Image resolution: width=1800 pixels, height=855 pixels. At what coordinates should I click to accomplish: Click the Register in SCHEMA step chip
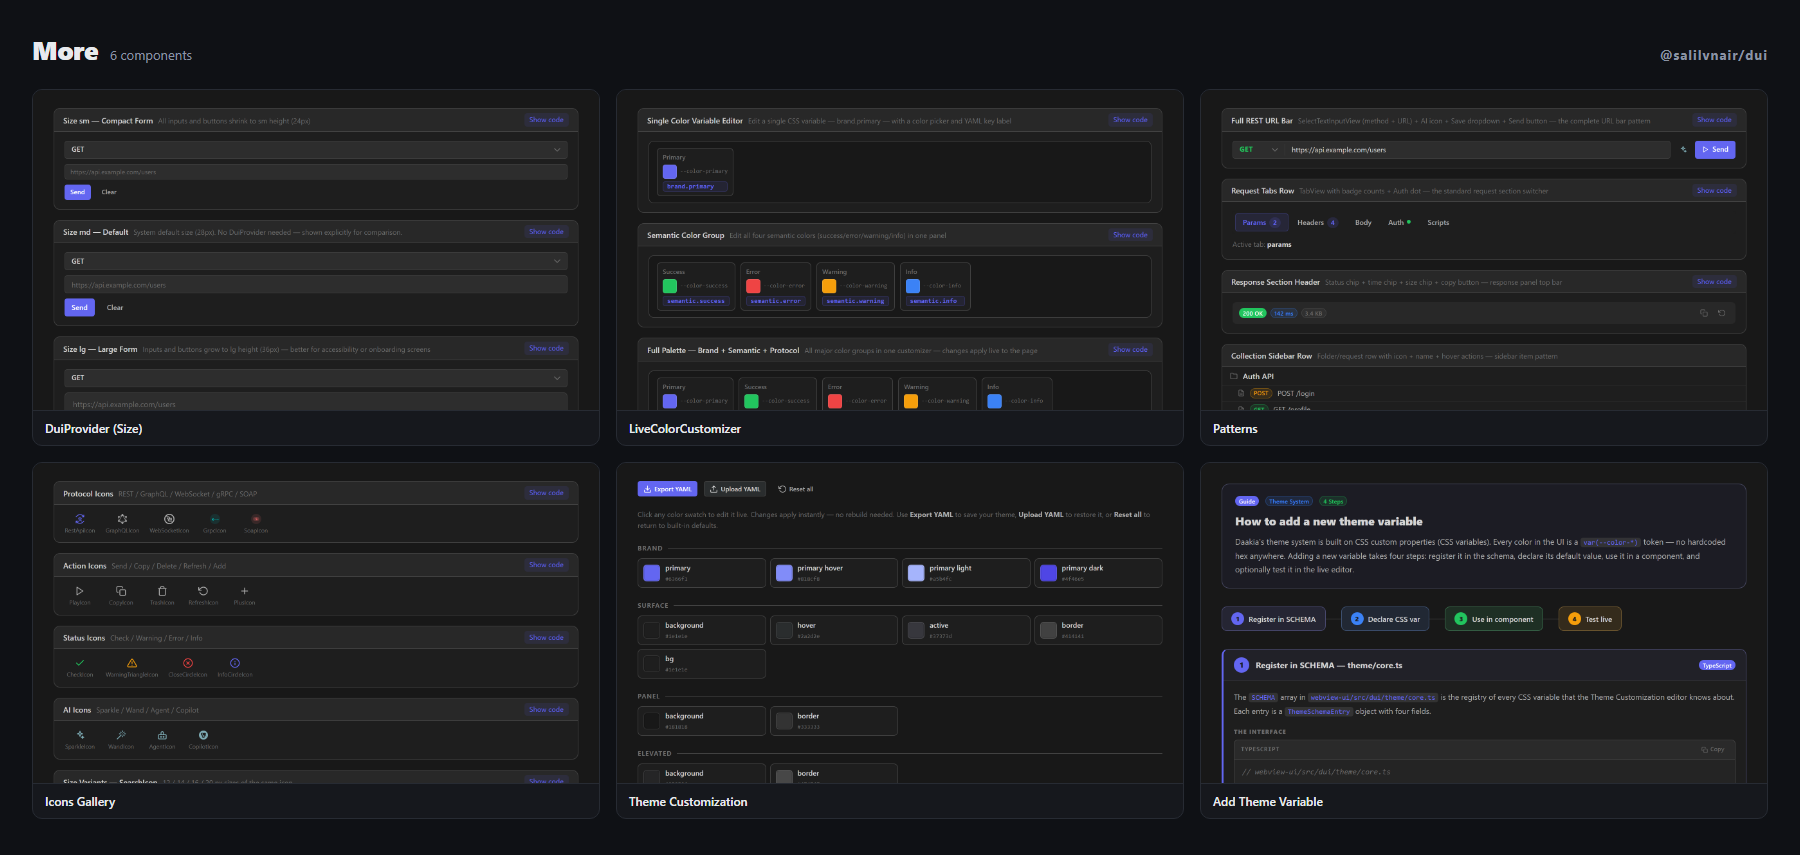click(x=1274, y=619)
